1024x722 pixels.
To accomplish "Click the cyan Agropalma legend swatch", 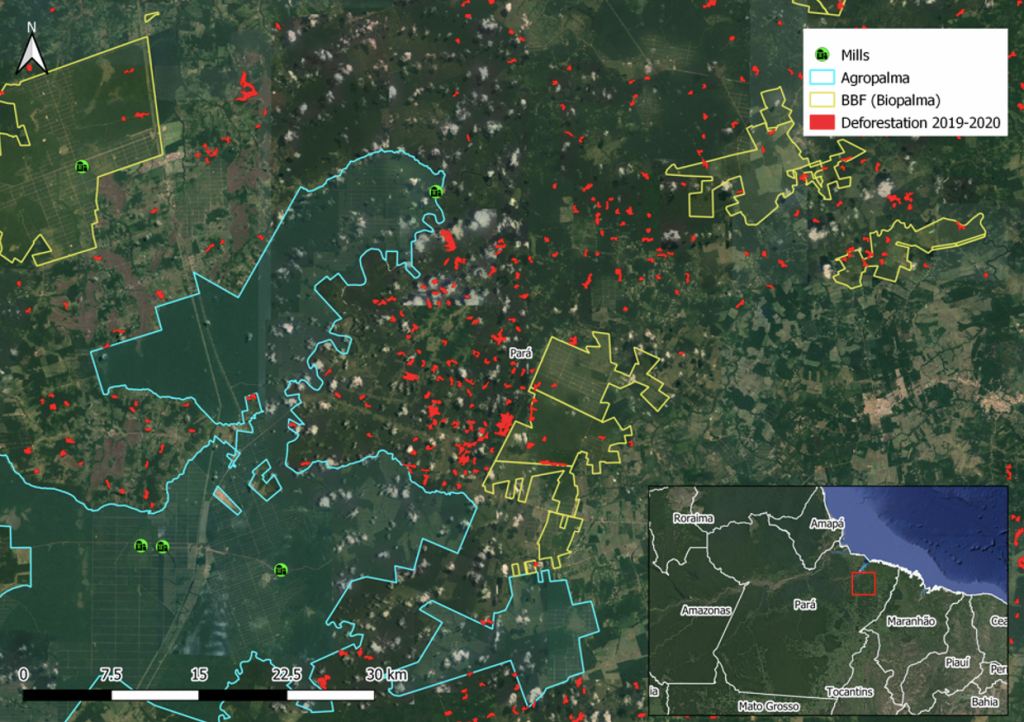I will click(821, 77).
